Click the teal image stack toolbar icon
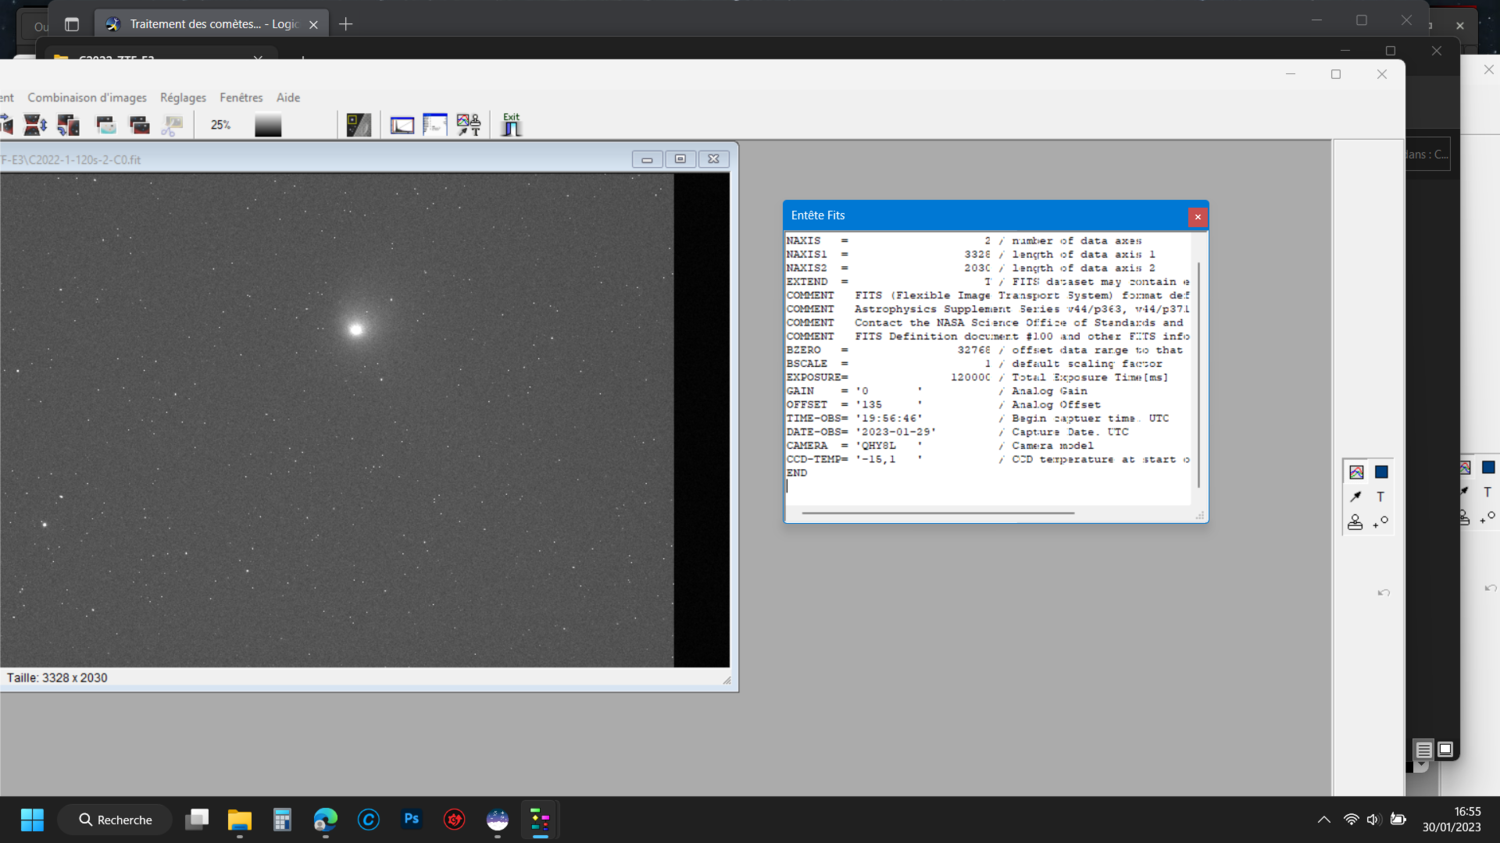The height and width of the screenshot is (843, 1500). tap(105, 125)
